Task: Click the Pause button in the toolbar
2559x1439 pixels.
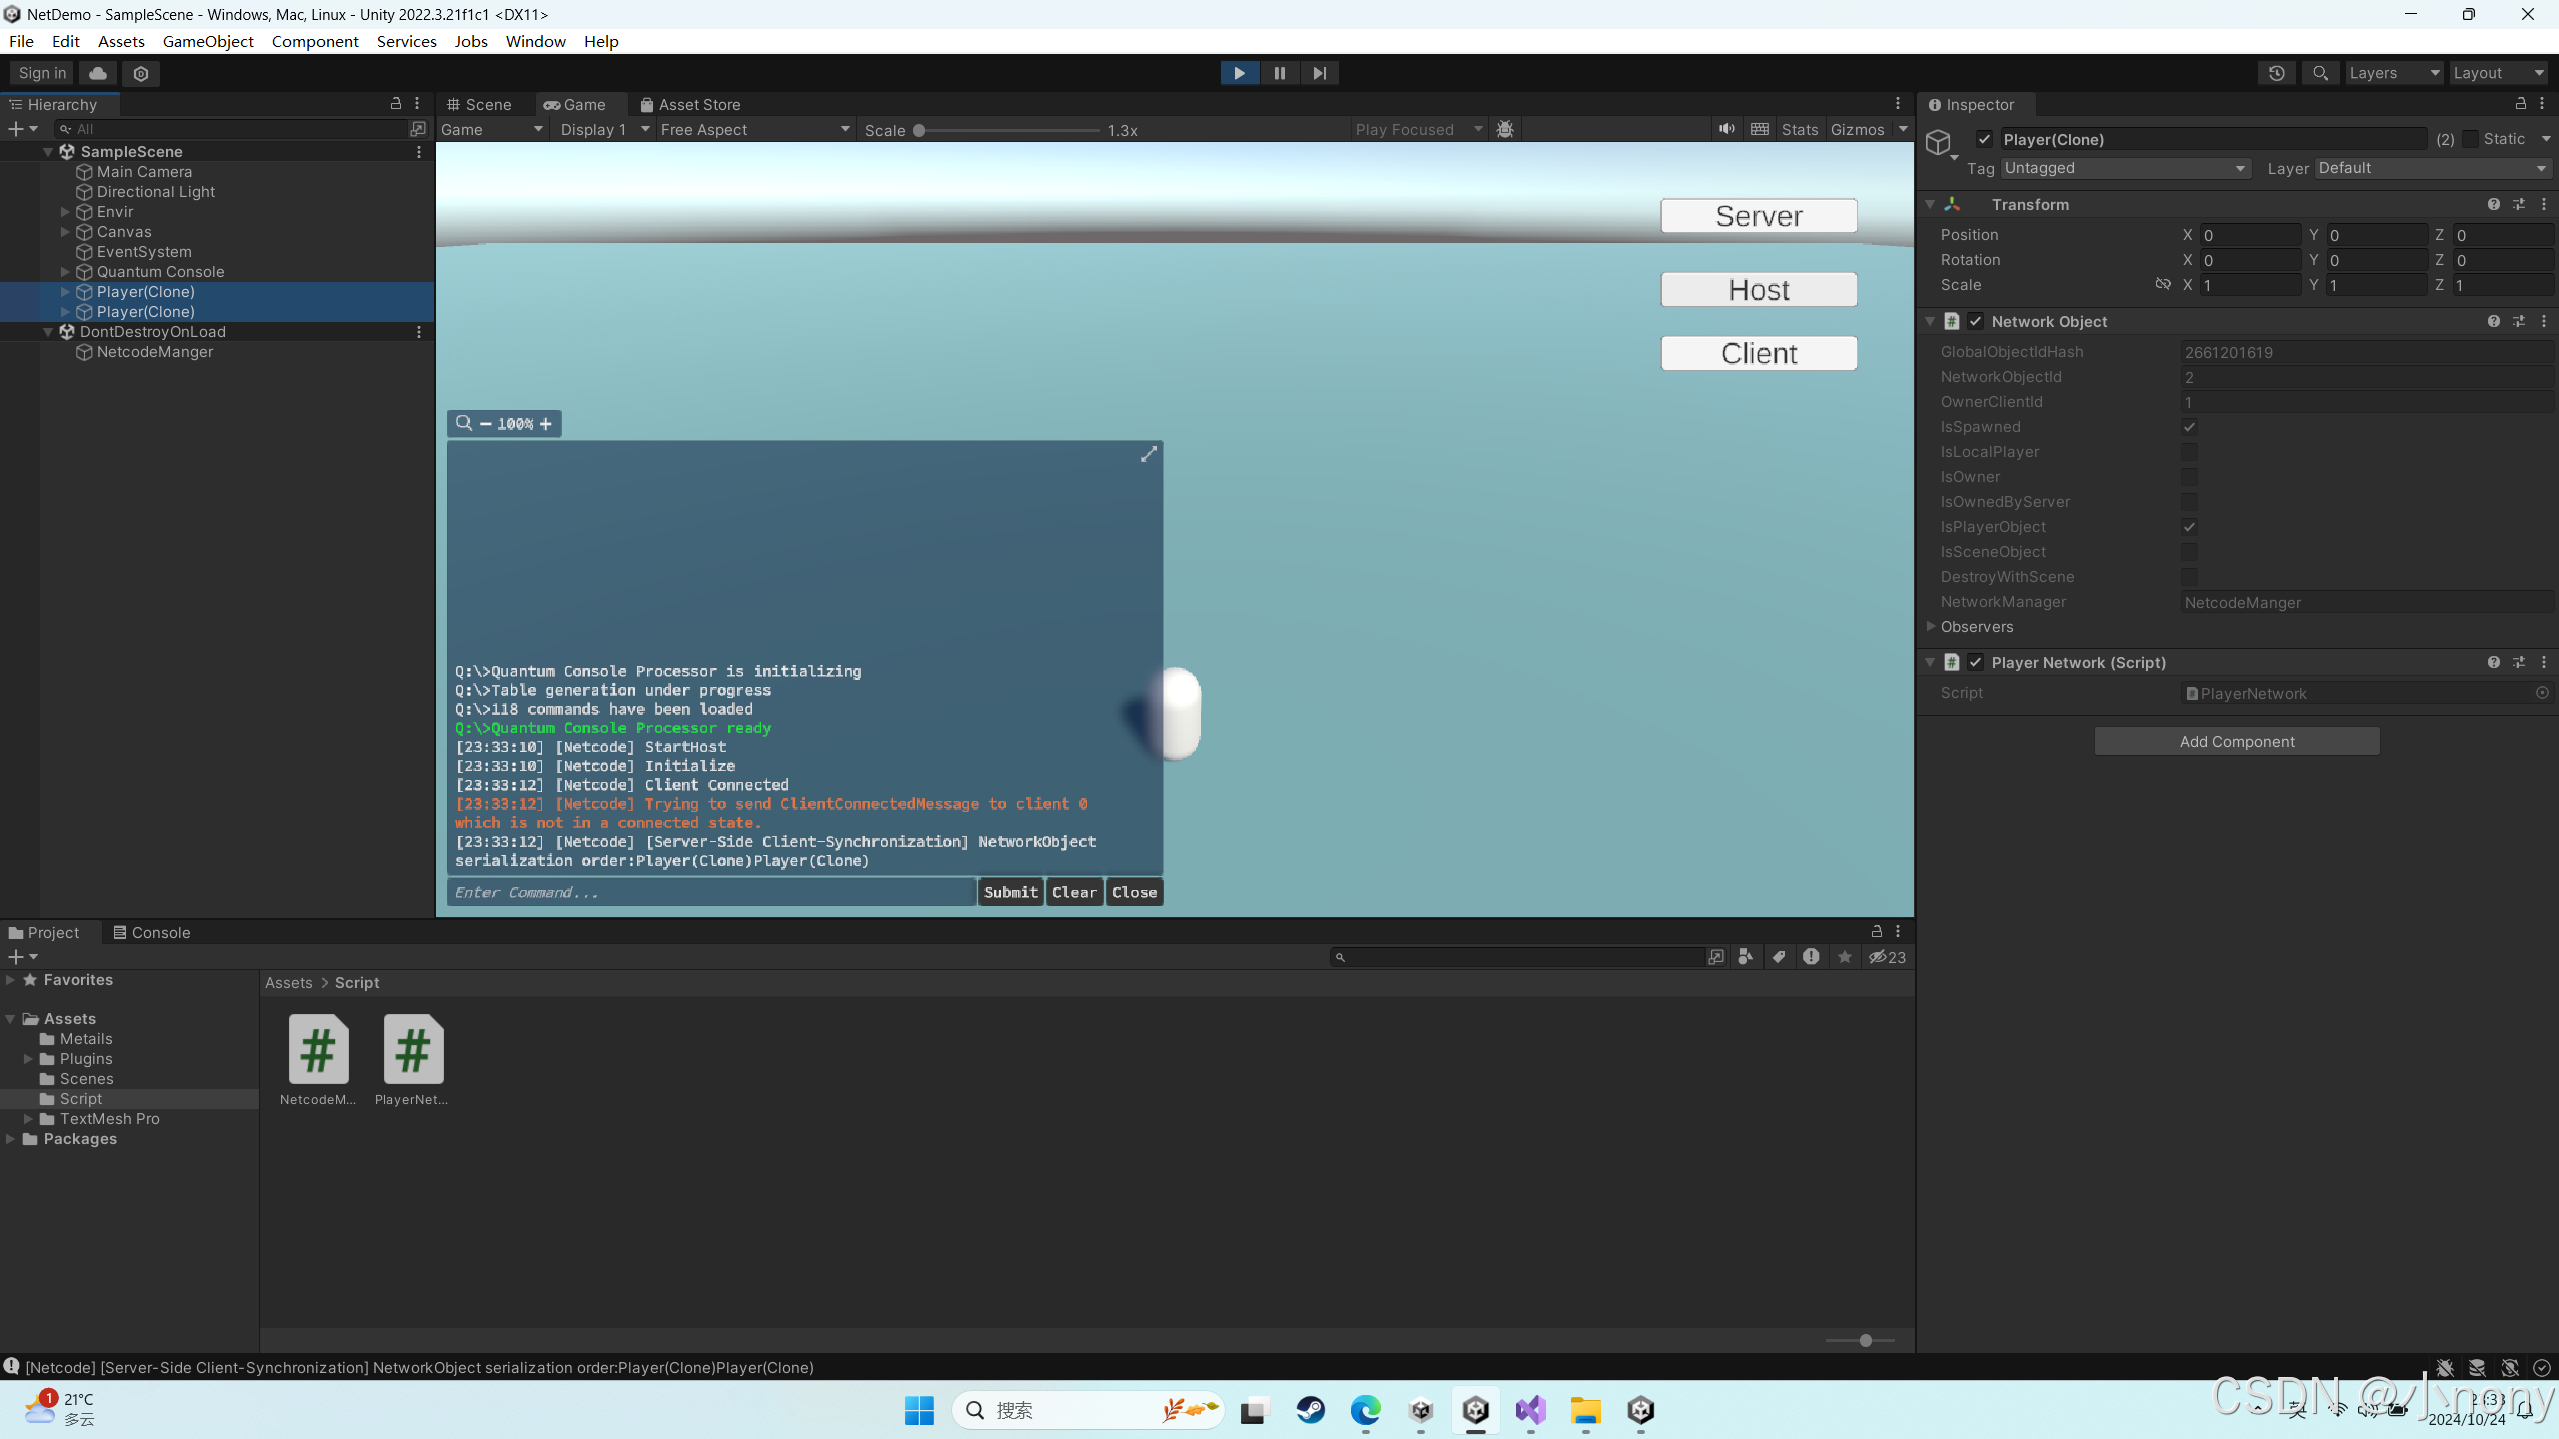Action: coord(1279,72)
